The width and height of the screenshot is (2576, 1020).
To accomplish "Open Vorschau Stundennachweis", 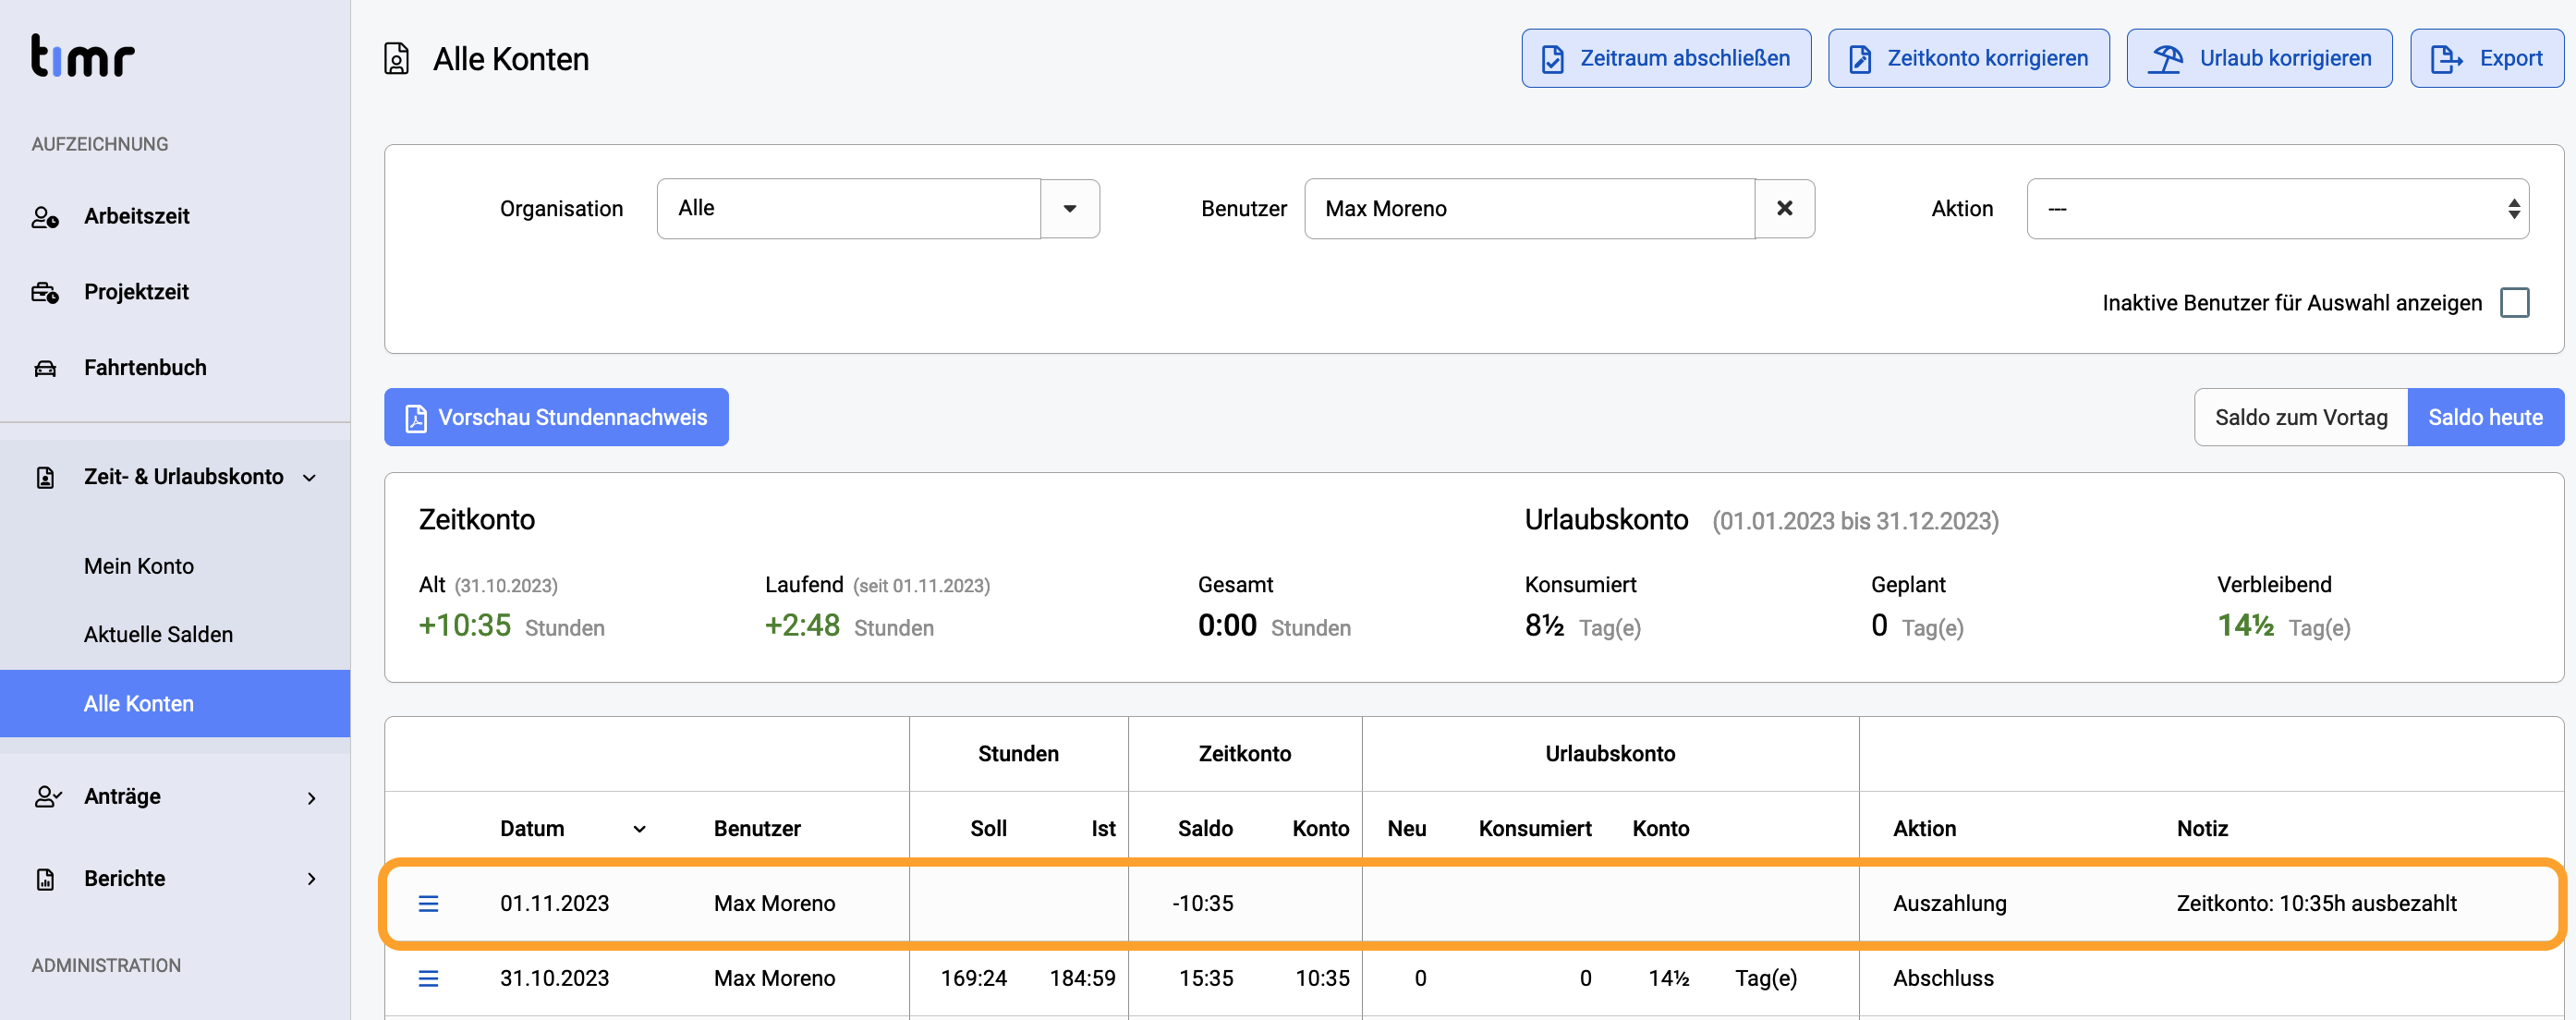I will click(x=556, y=417).
